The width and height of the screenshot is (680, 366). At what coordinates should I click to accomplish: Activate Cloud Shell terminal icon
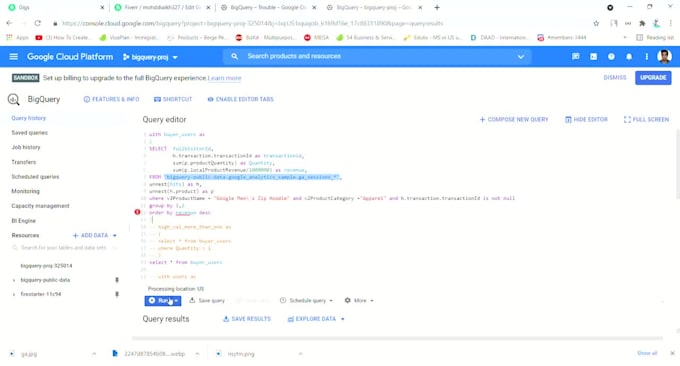pyautogui.click(x=593, y=57)
